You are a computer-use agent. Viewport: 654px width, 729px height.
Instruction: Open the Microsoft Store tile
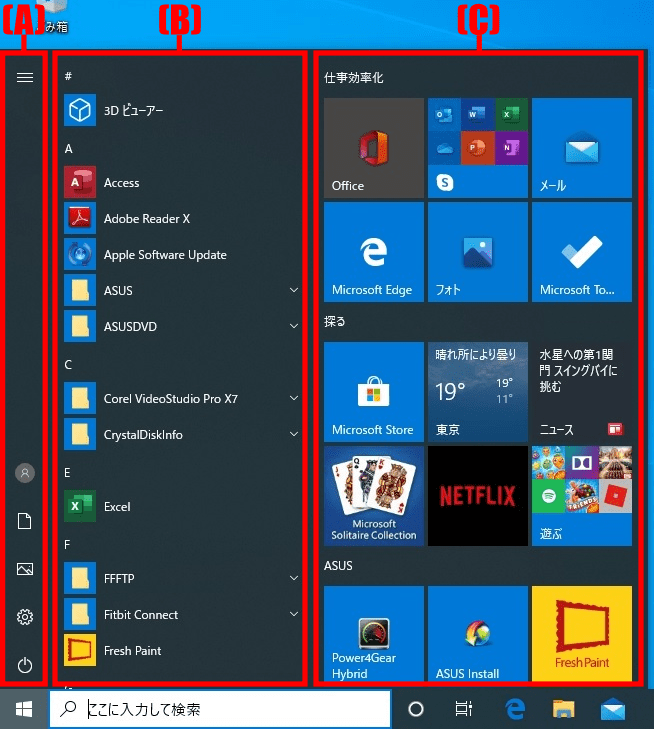click(x=374, y=392)
